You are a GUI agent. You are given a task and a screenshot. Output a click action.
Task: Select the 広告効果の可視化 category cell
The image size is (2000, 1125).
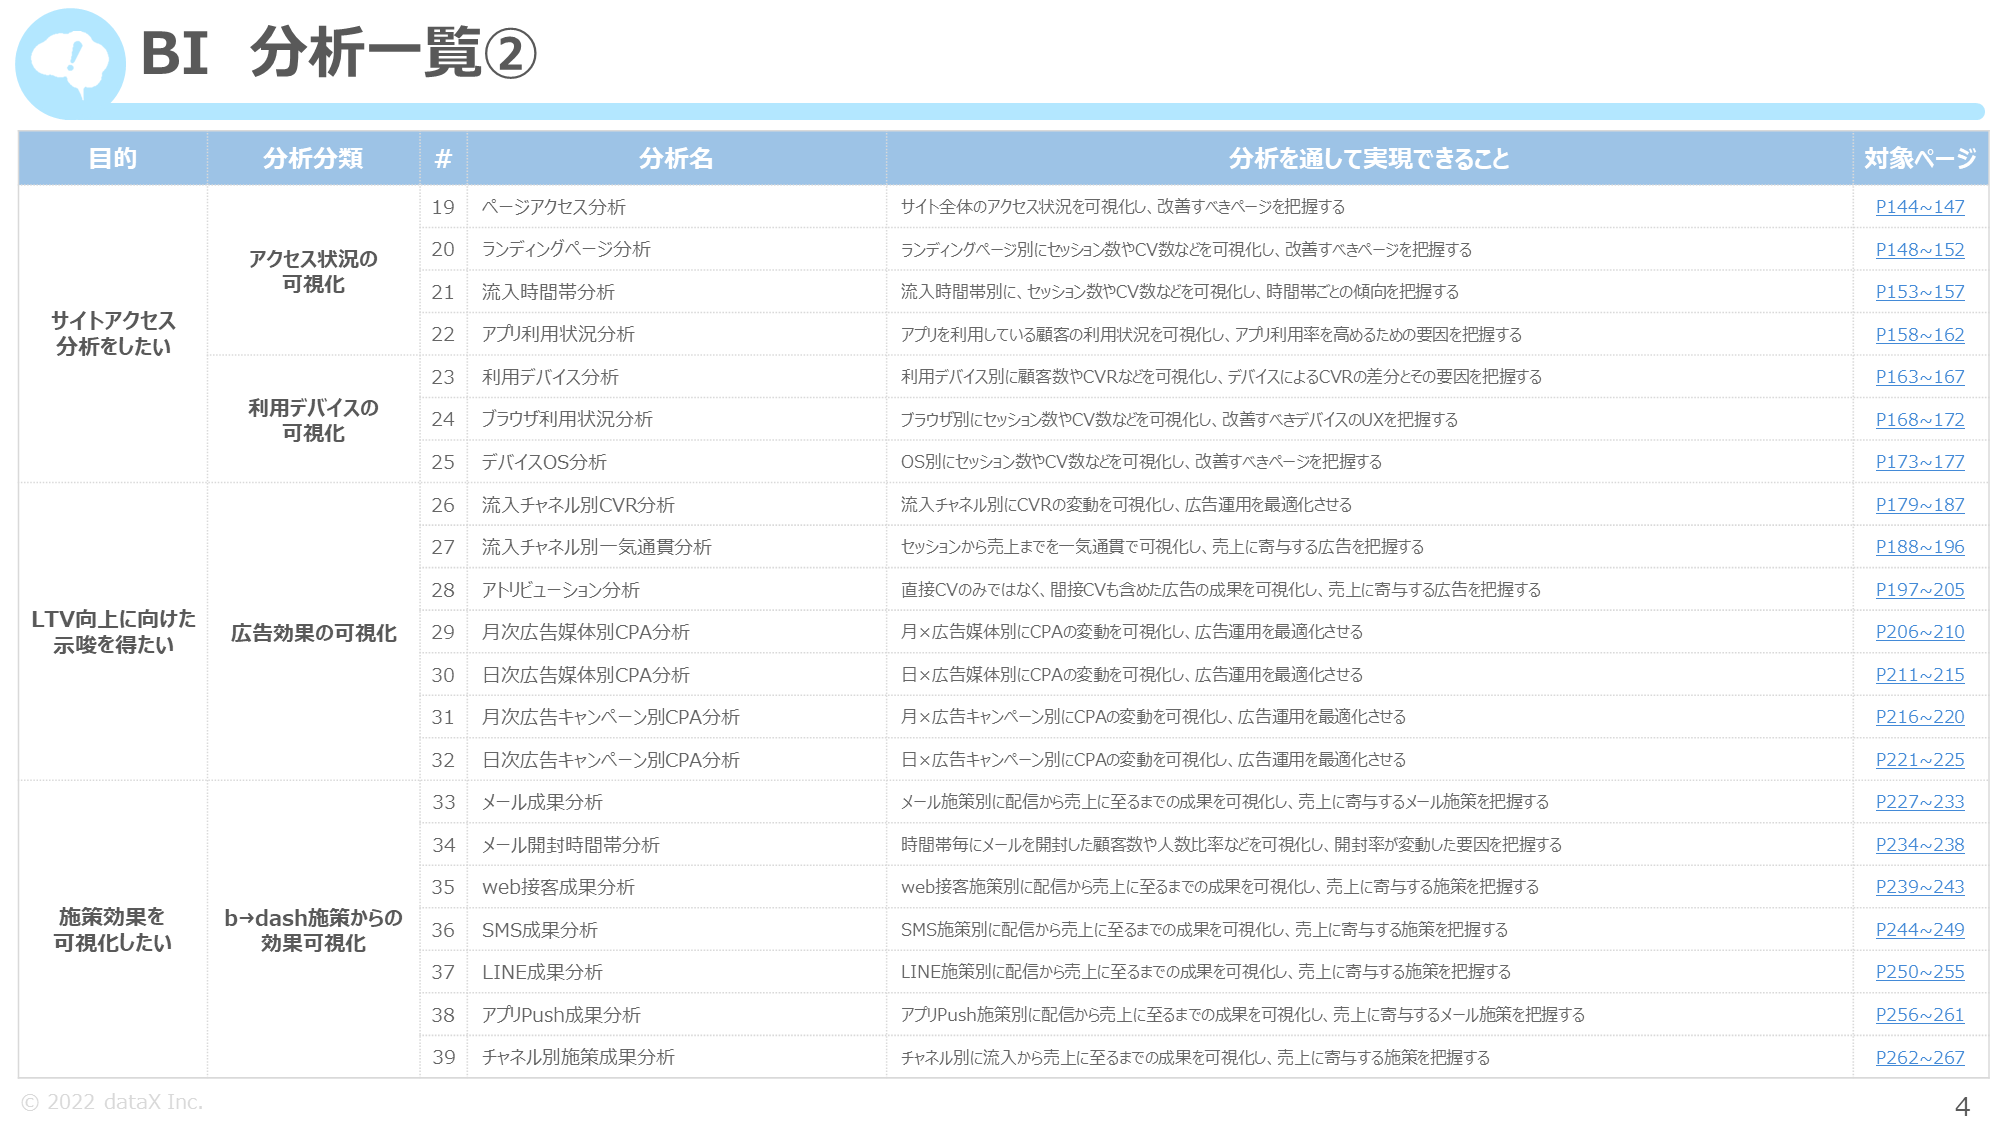point(313,633)
